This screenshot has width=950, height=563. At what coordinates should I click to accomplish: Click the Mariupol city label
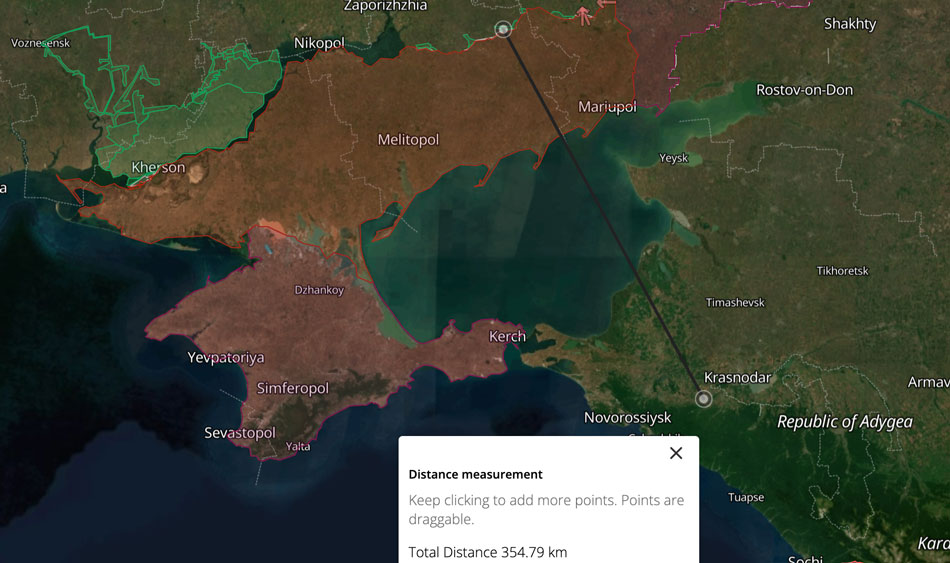pyautogui.click(x=607, y=107)
